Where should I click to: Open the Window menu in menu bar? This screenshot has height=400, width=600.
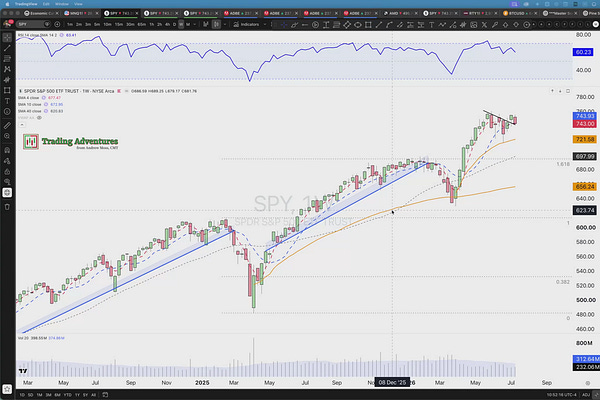(62, 4)
